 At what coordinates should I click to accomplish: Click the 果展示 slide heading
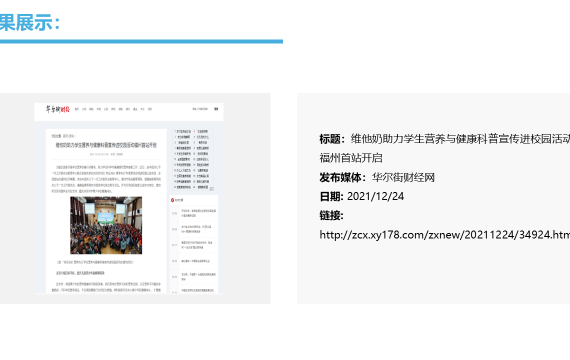pos(29,23)
